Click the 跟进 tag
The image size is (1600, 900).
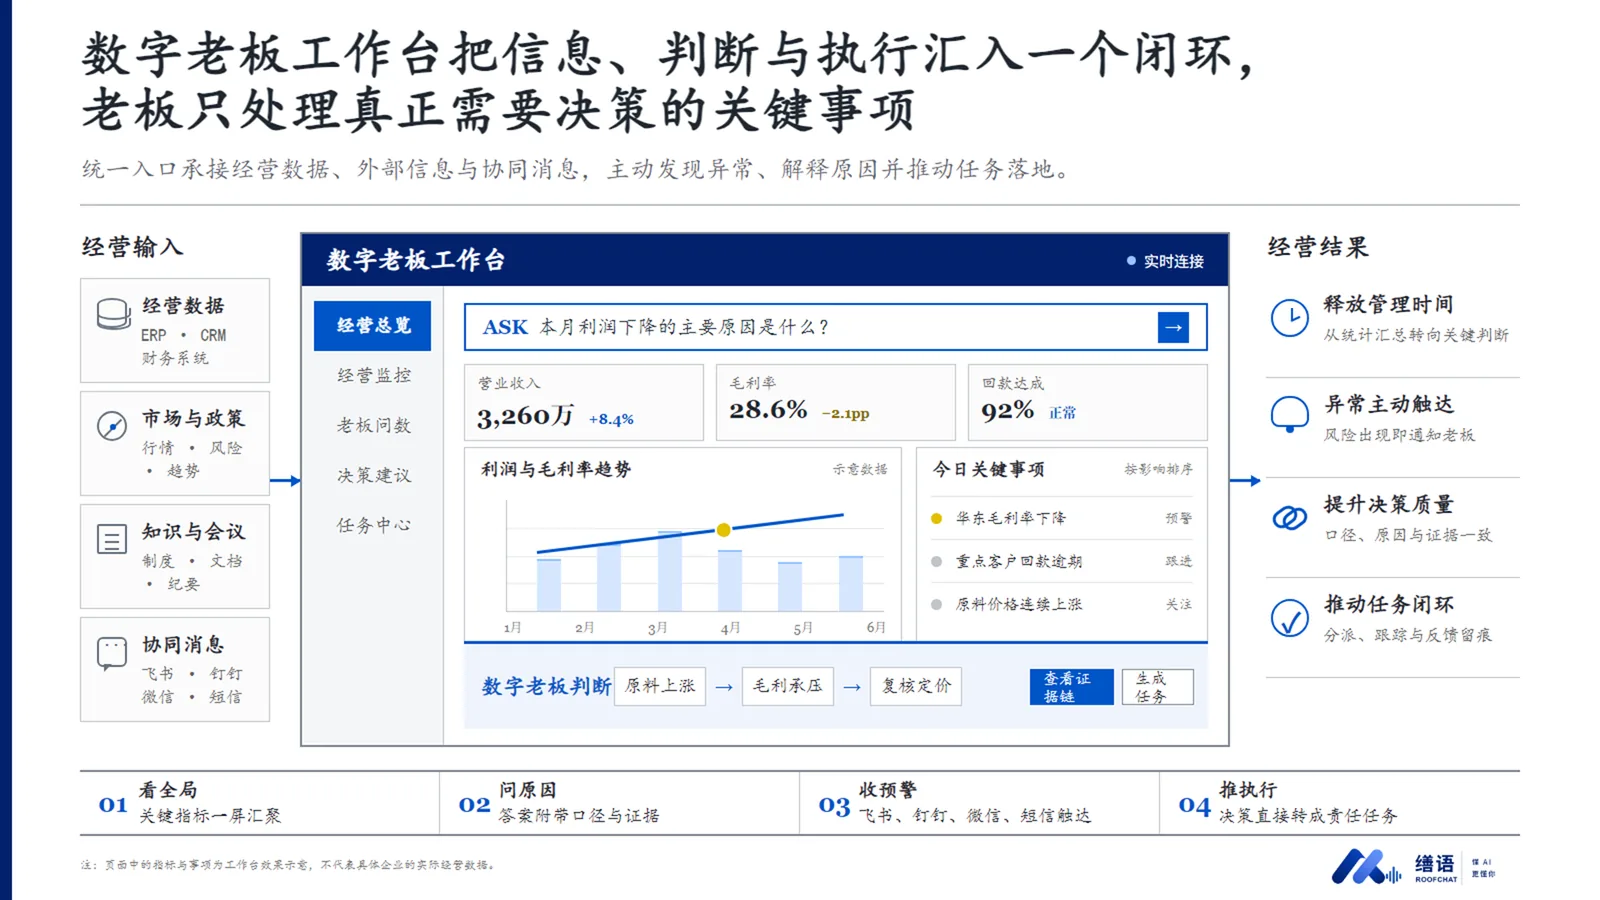point(1178,561)
